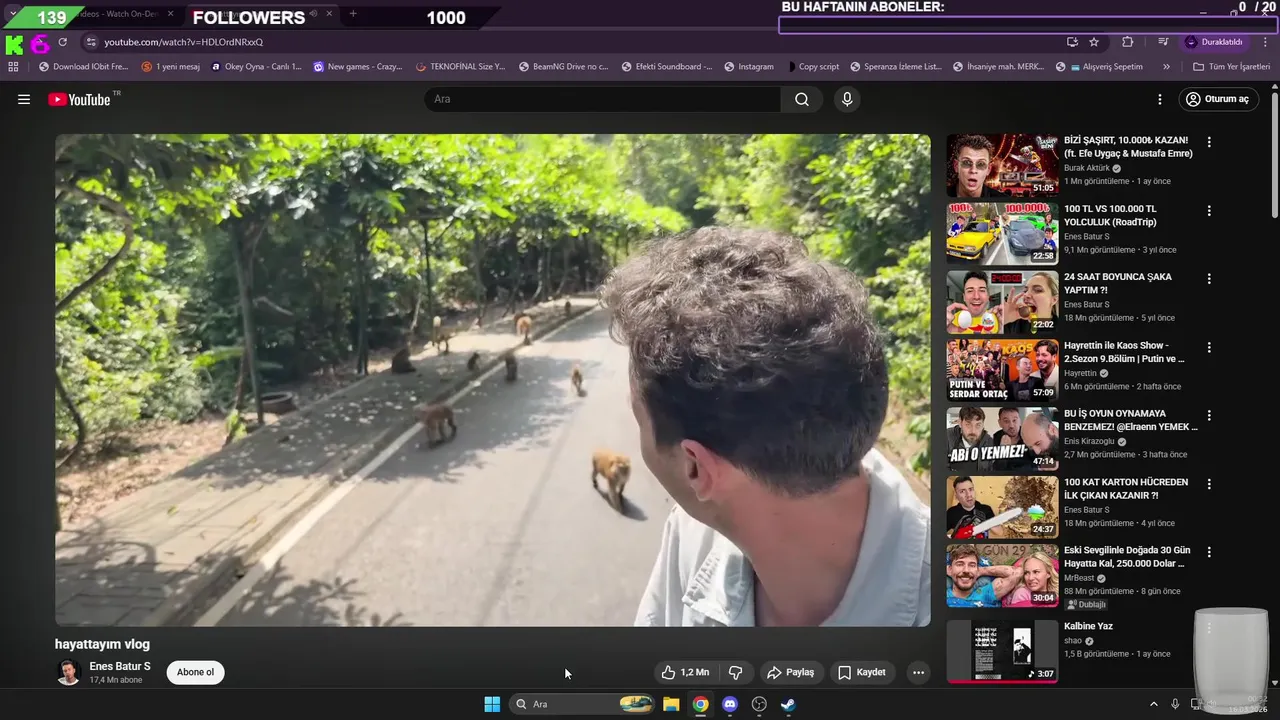Open MrBeast Eski Sevgilinle Doğada thumbnail
This screenshot has height=720, width=1280.
[x=1002, y=575]
